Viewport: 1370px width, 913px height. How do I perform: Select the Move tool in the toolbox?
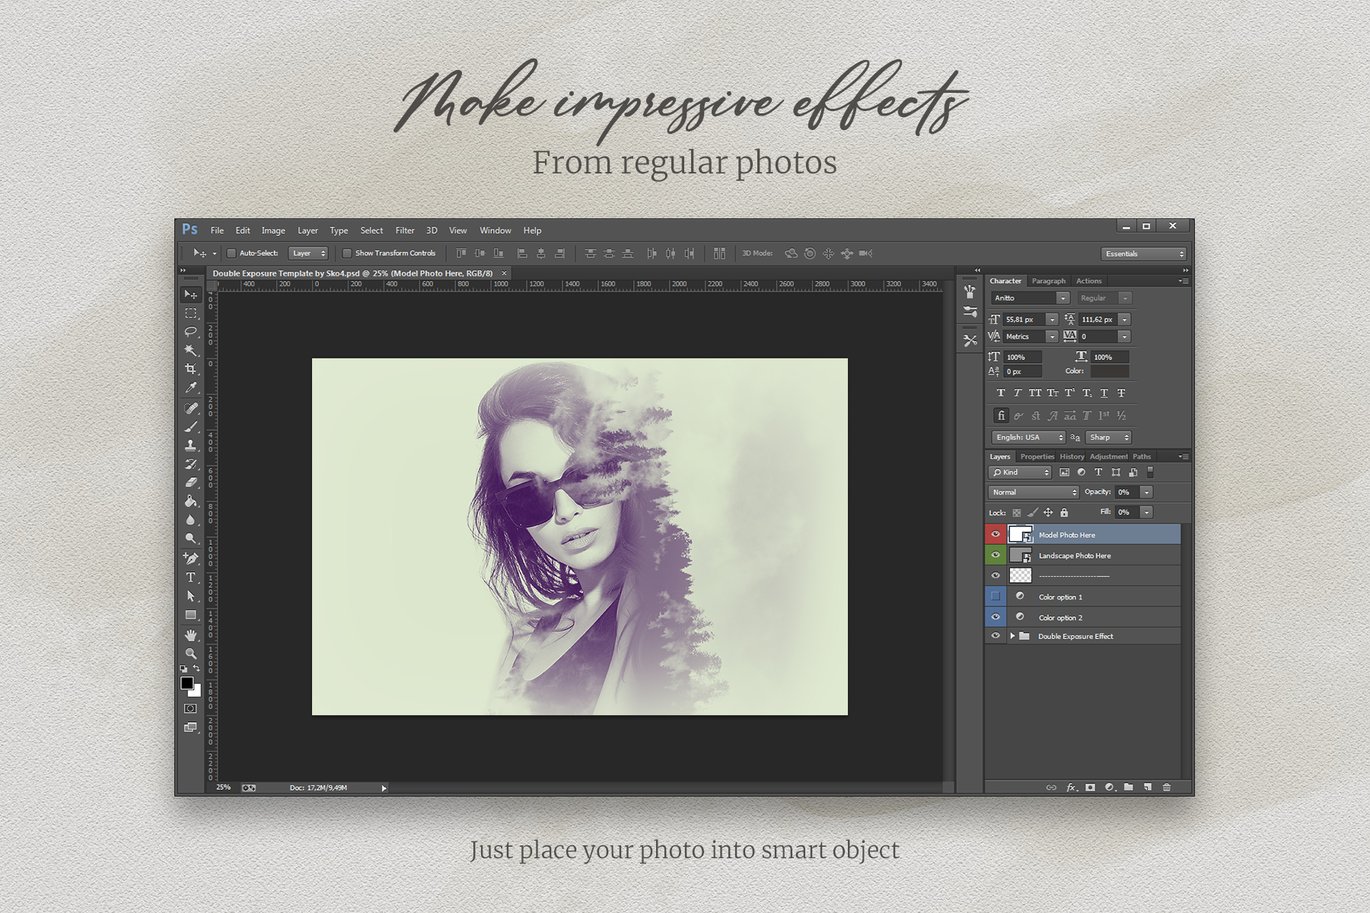tap(190, 295)
